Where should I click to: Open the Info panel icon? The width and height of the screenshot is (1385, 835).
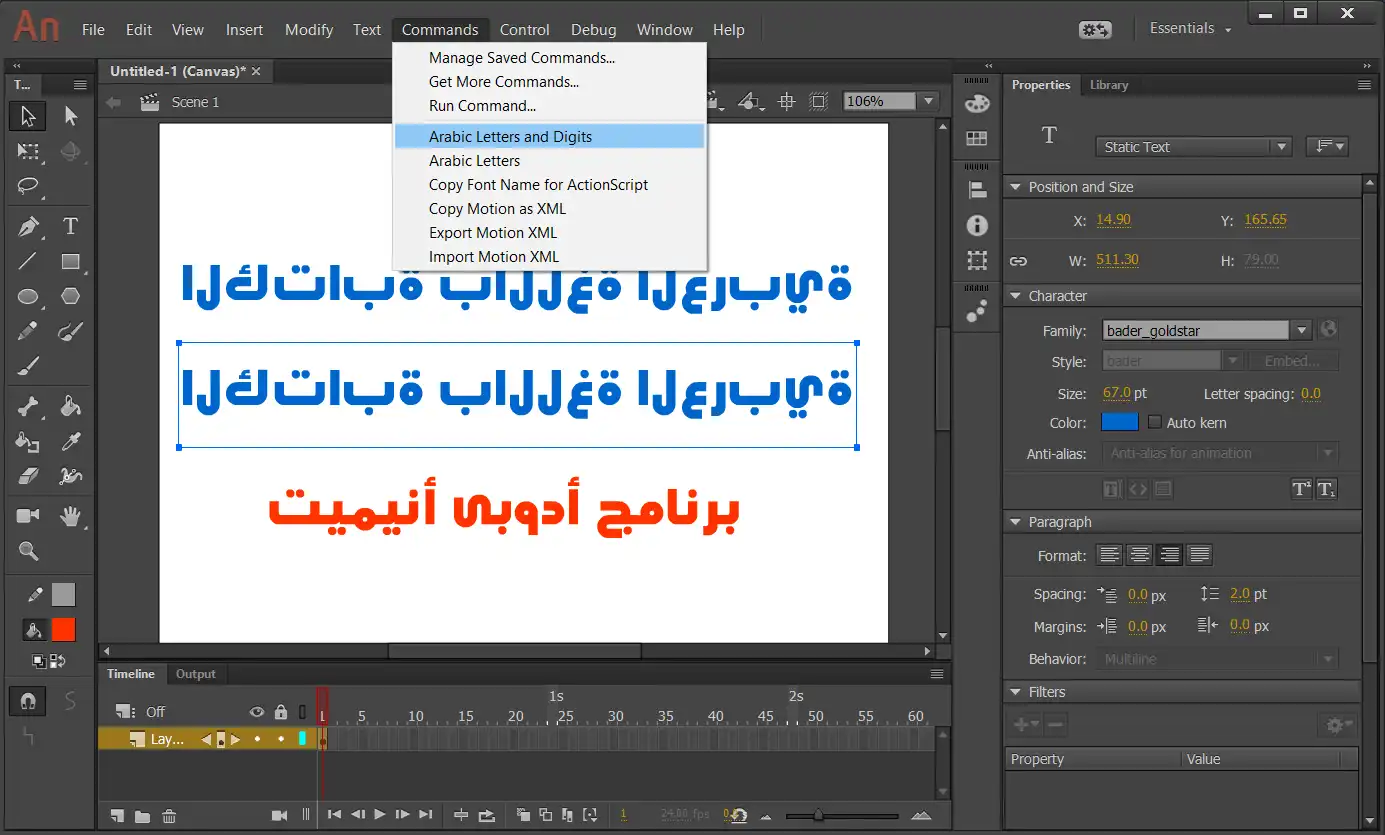[x=977, y=226]
